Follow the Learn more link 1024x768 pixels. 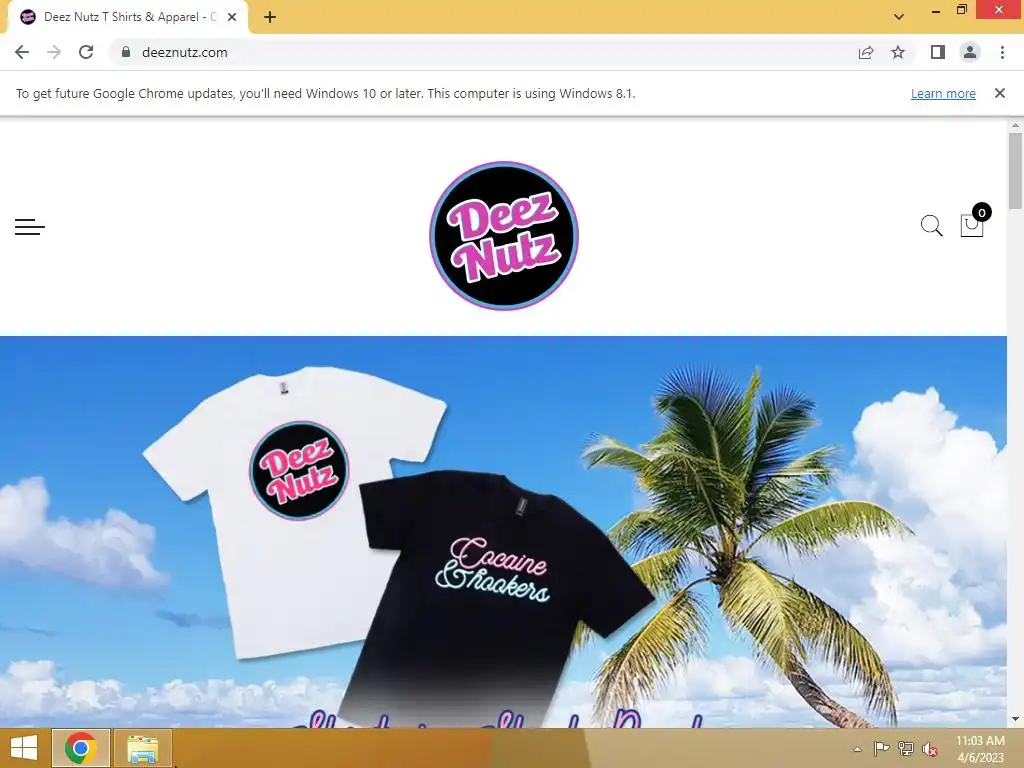pos(943,93)
